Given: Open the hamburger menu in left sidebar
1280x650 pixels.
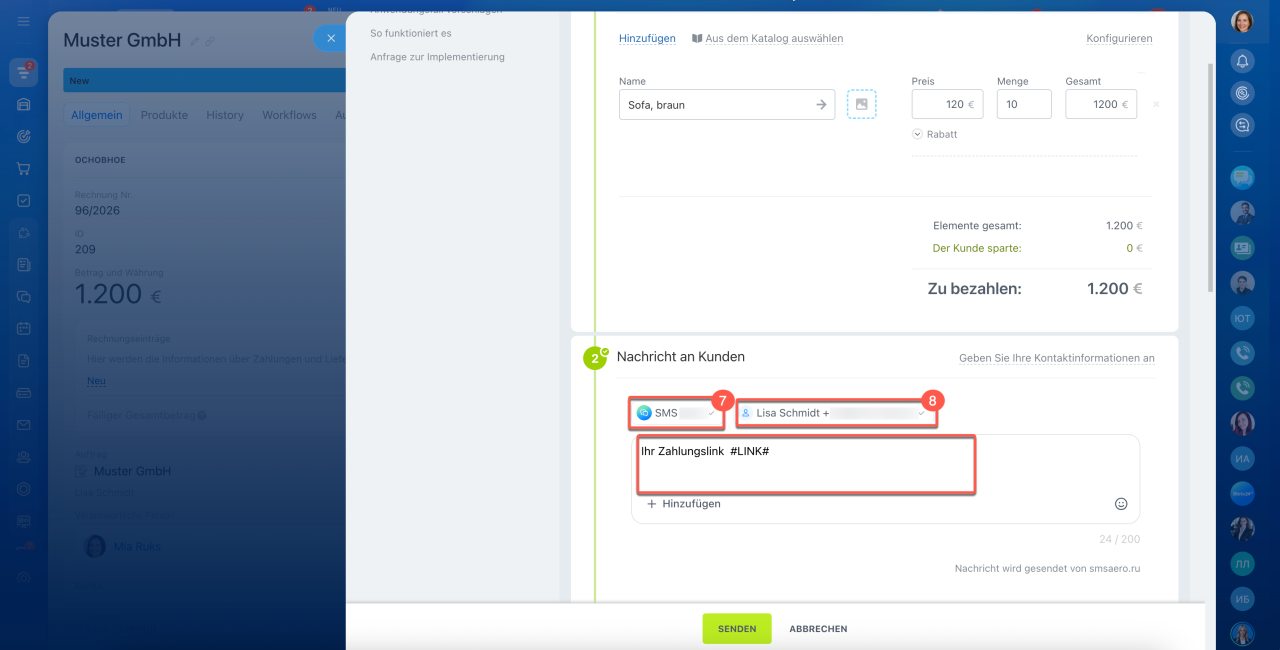Looking at the screenshot, I should [x=24, y=19].
